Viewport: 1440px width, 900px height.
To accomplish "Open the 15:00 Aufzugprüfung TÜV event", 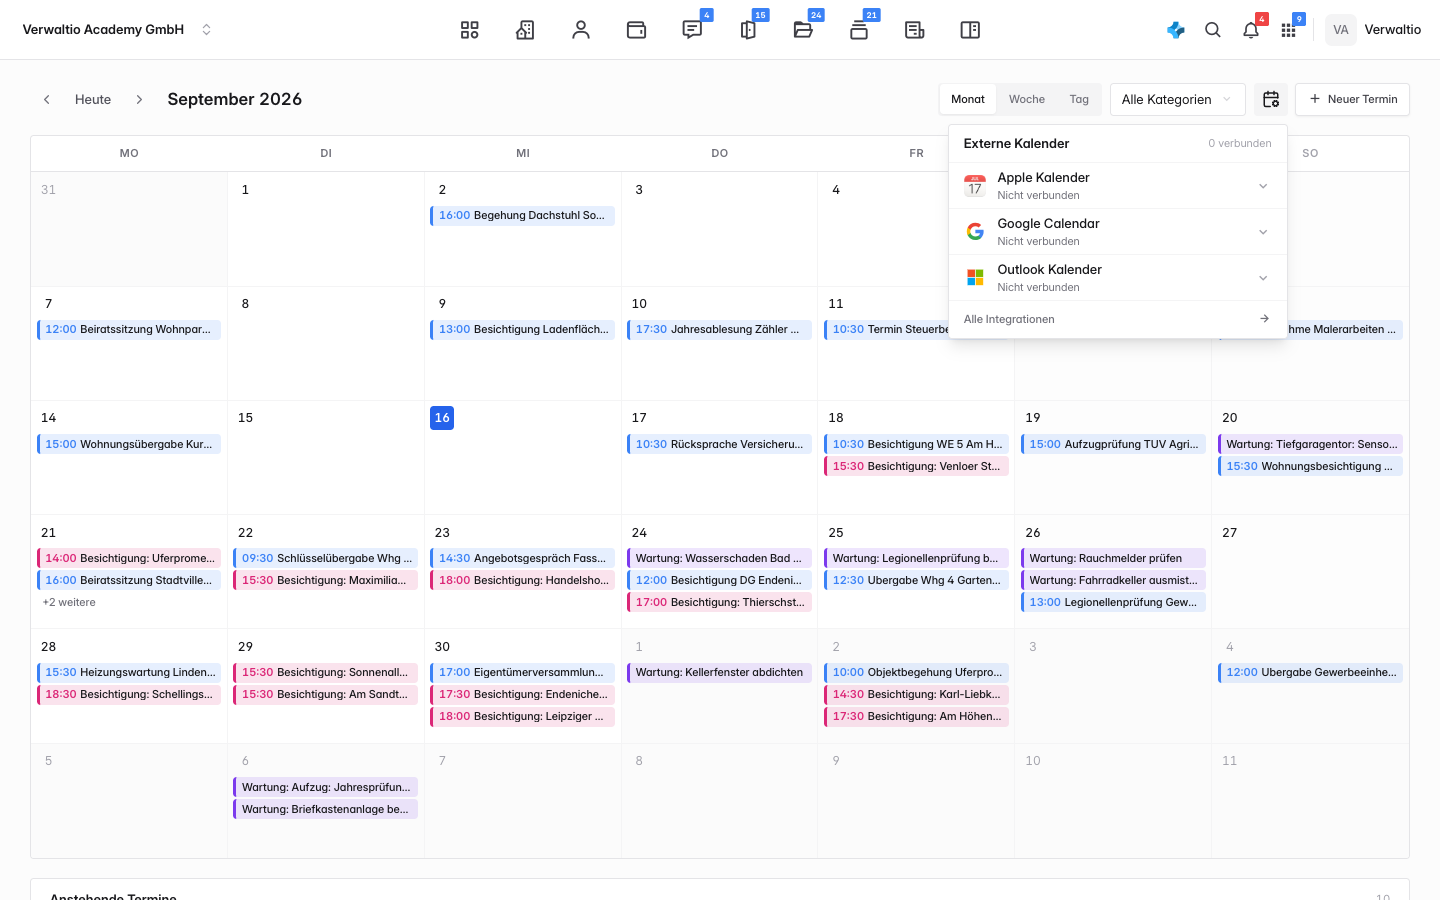I will pyautogui.click(x=1113, y=444).
